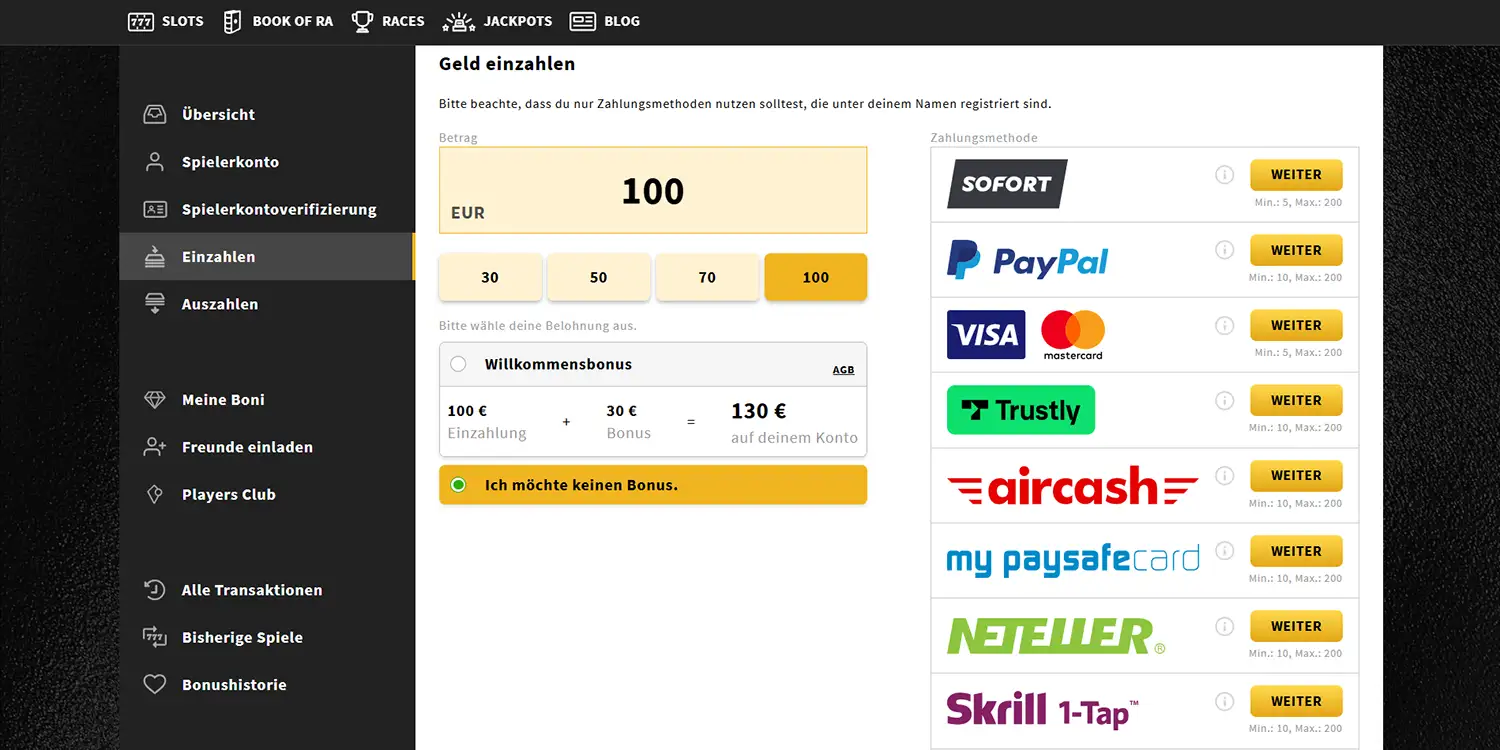Image resolution: width=1500 pixels, height=750 pixels.
Task: Choose the 50 amount preset
Action: [x=599, y=278]
